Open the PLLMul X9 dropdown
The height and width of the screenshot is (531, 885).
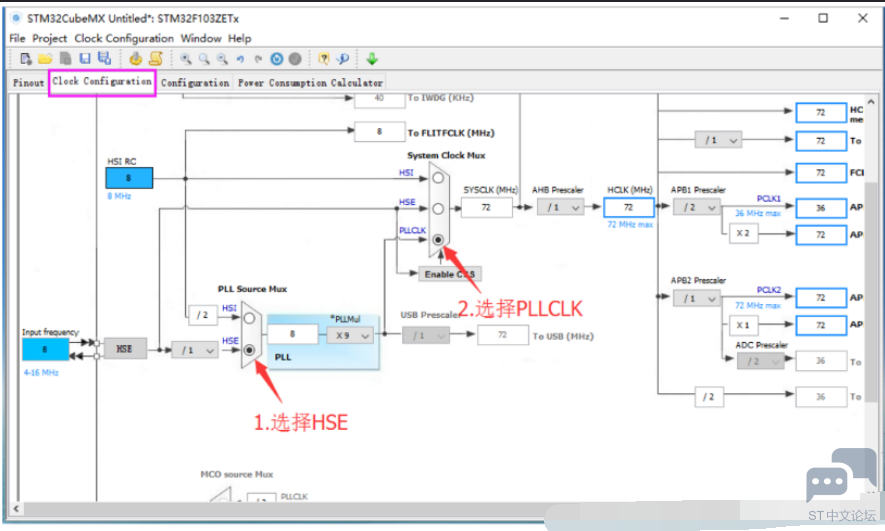click(x=350, y=335)
